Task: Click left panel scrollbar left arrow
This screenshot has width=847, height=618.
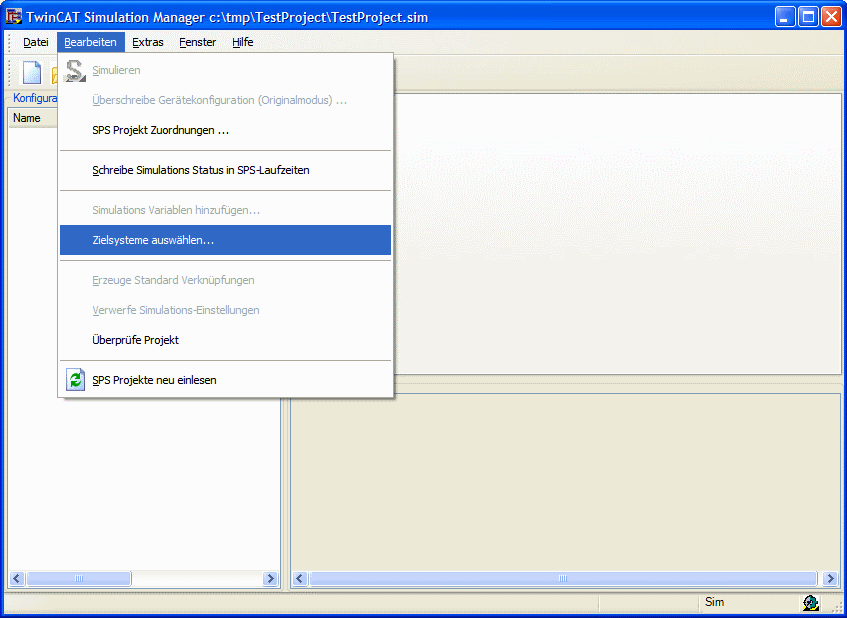Action: [17, 579]
